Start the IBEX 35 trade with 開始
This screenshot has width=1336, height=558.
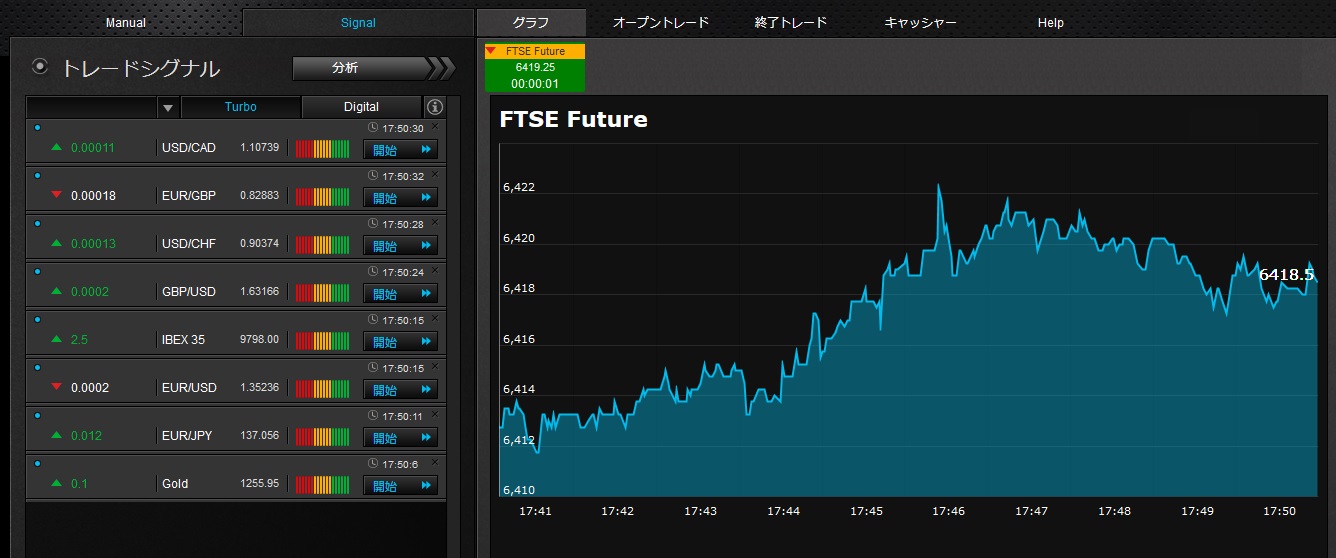pyautogui.click(x=400, y=342)
